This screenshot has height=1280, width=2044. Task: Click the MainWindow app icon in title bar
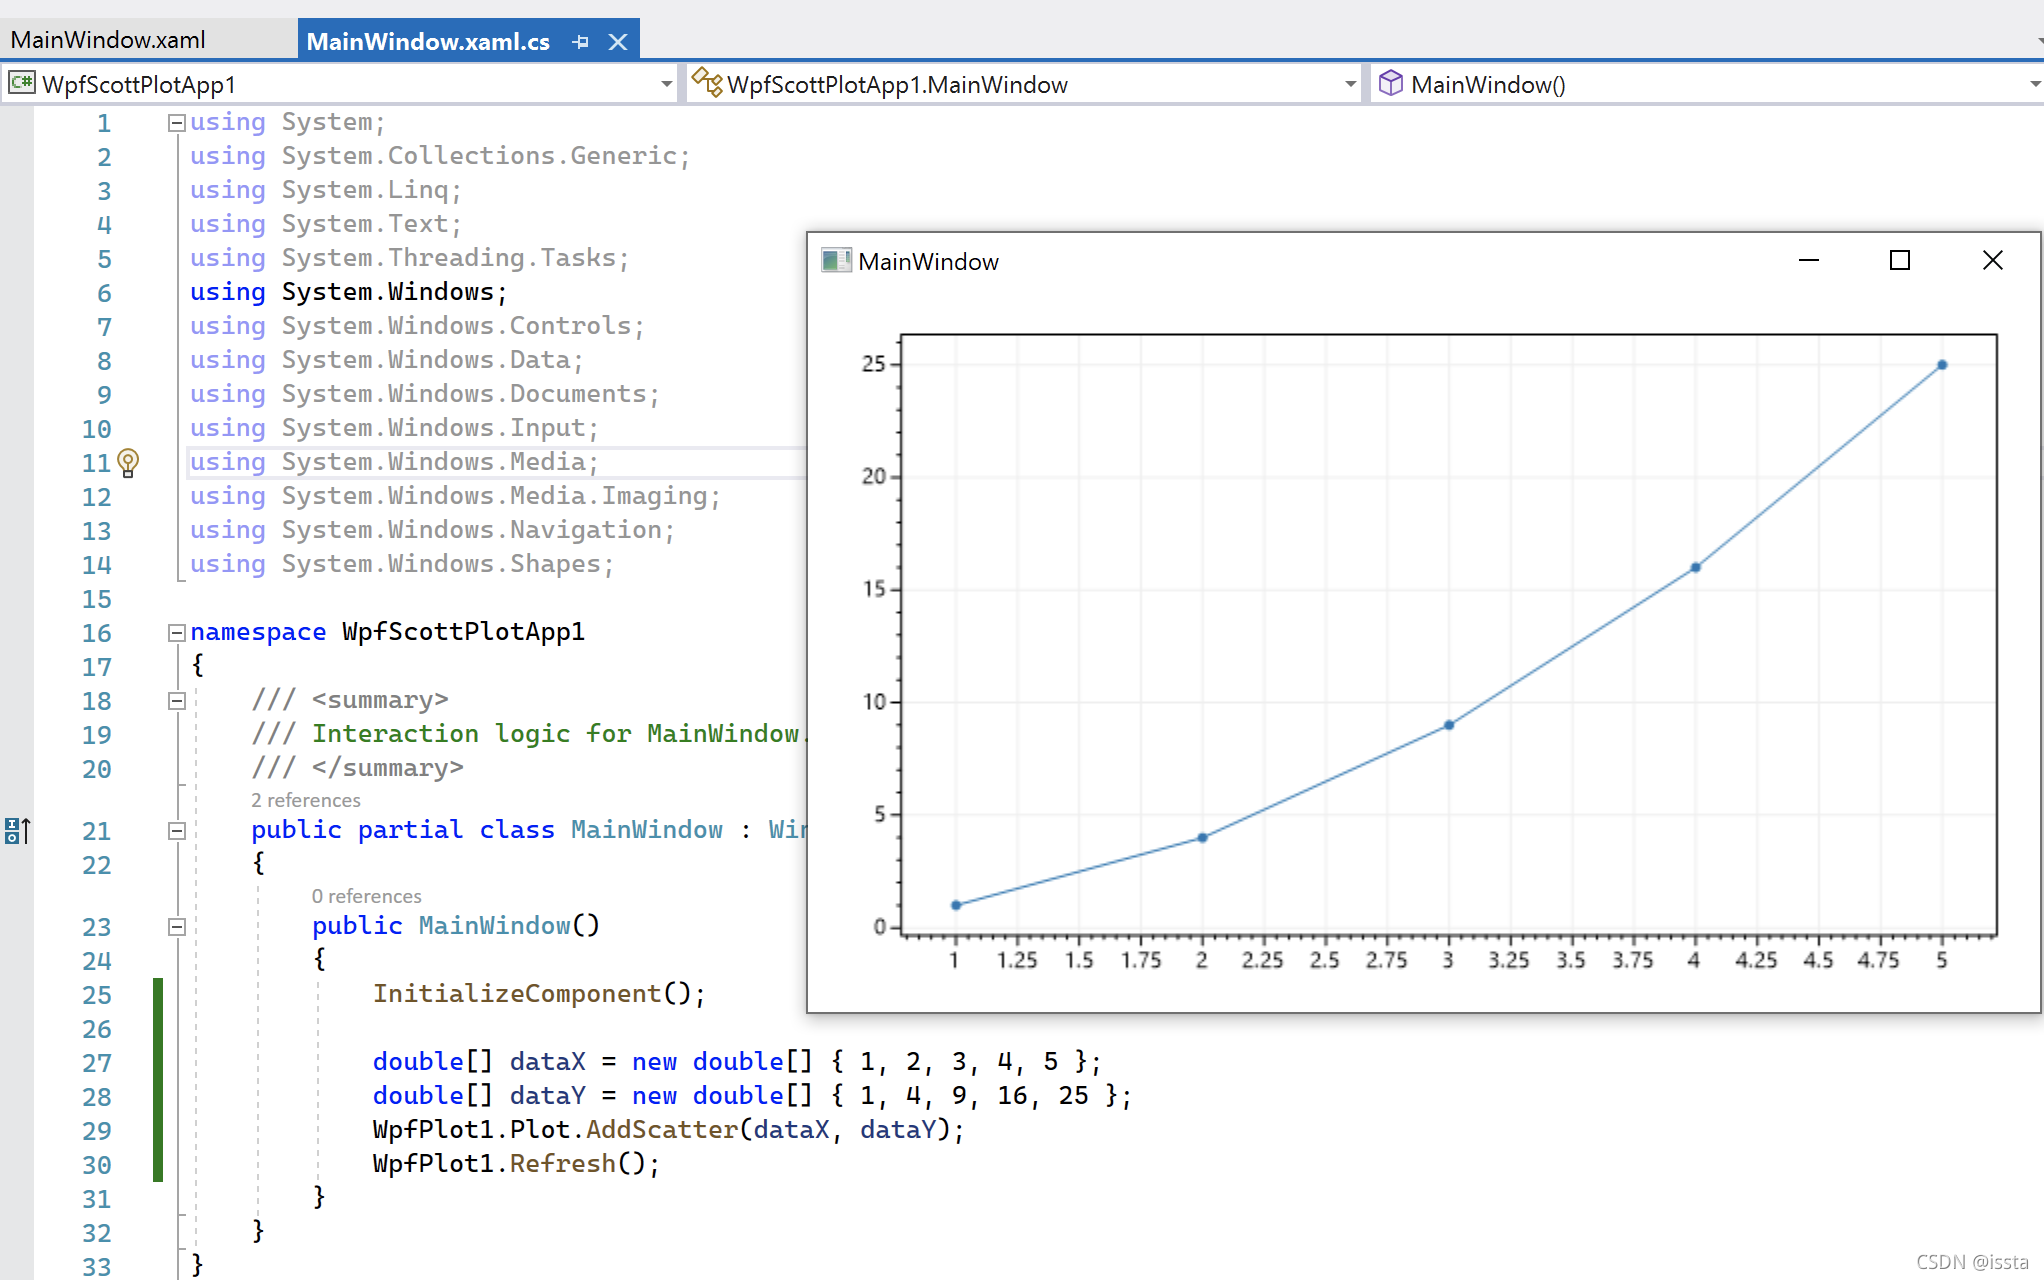click(x=836, y=261)
